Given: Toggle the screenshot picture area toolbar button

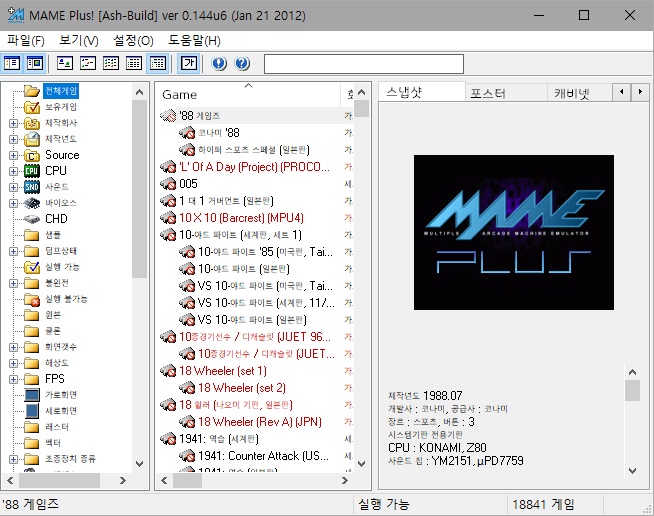Looking at the screenshot, I should [35, 63].
